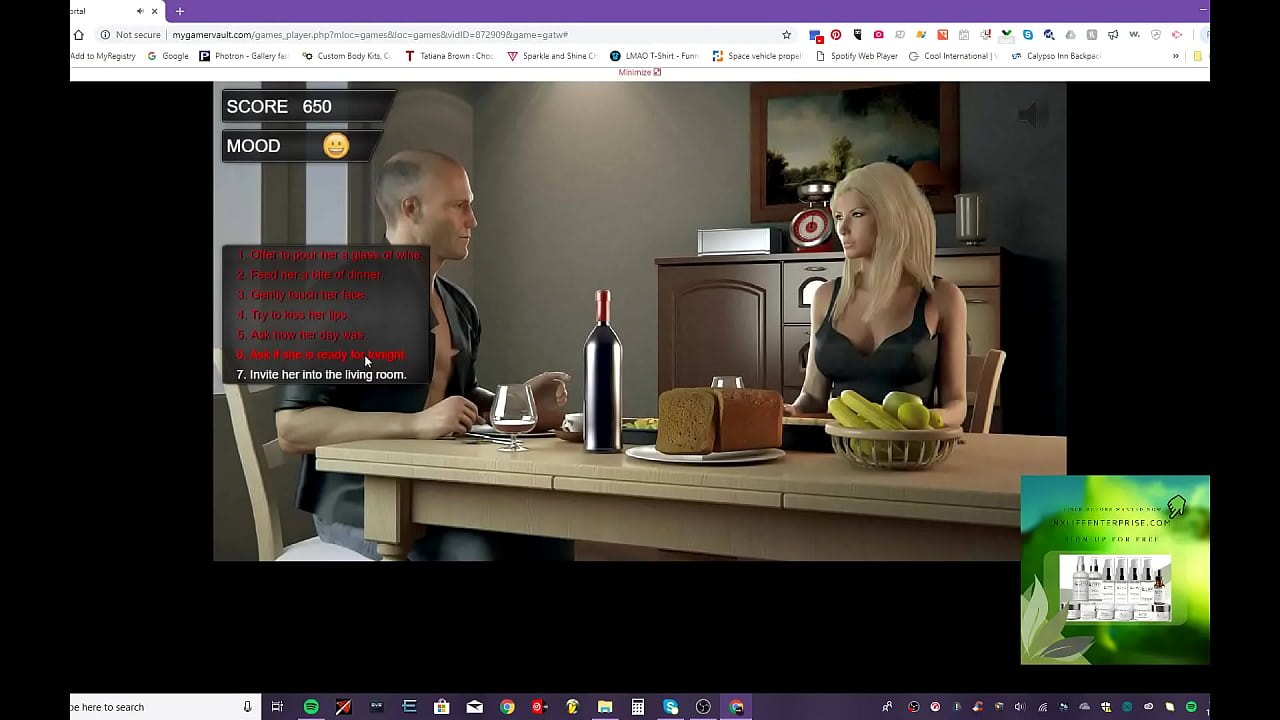The image size is (1280, 720).
Task: Click the Task View taskbar button
Action: (277, 707)
